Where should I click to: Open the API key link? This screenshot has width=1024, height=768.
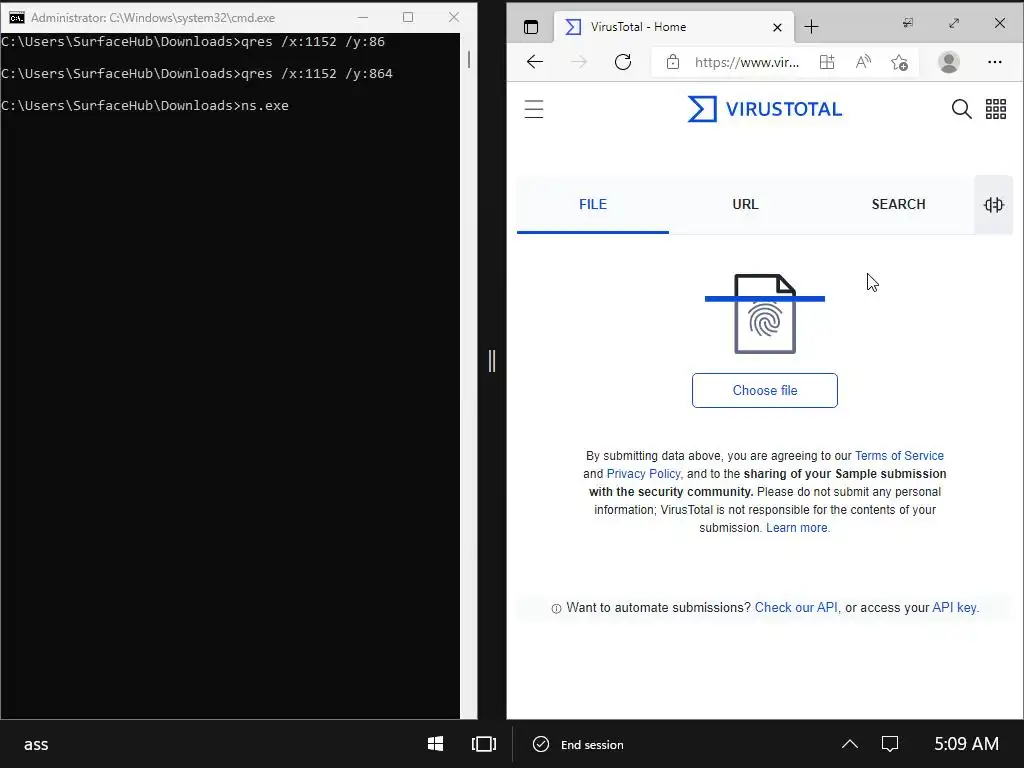point(954,607)
